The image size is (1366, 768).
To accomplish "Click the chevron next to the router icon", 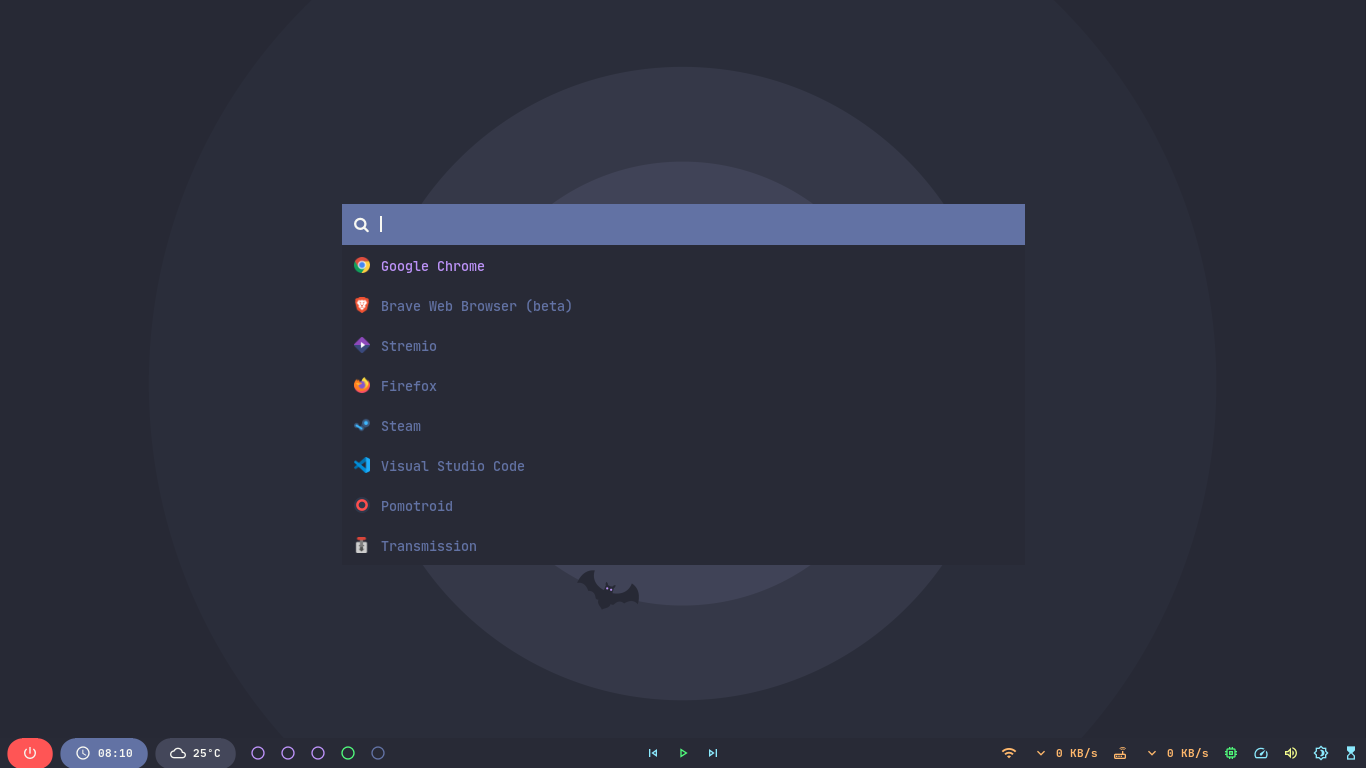I will point(1151,753).
